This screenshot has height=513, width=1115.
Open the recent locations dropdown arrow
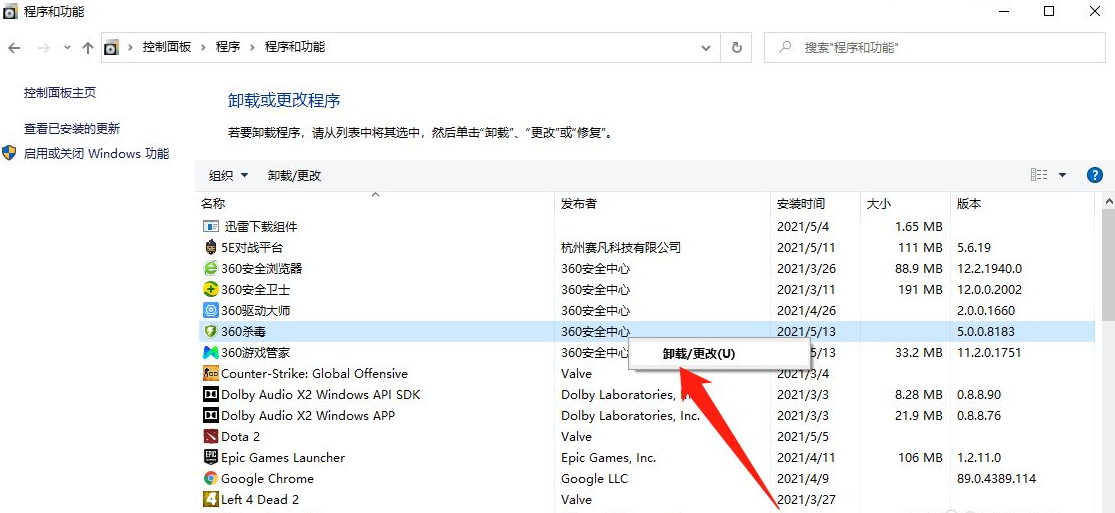point(68,48)
